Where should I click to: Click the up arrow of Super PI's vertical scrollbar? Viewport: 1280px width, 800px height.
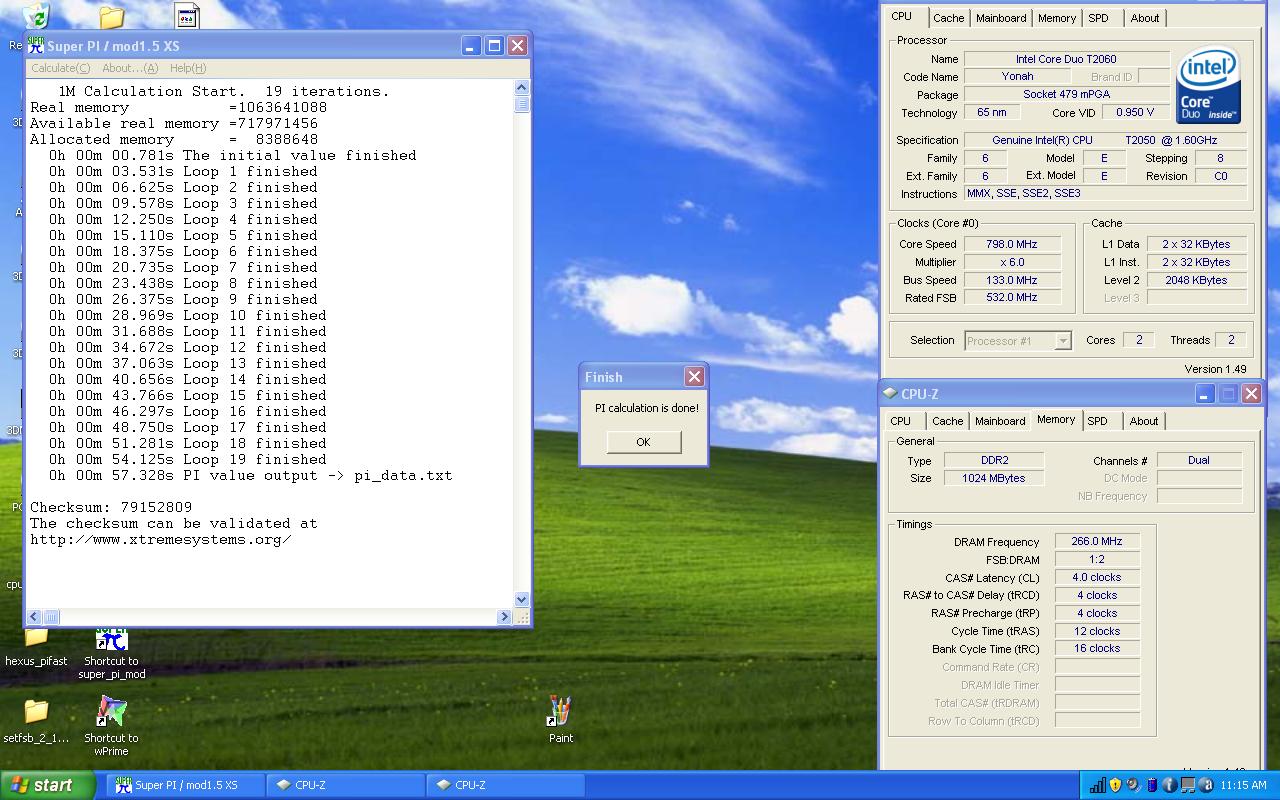pos(521,89)
